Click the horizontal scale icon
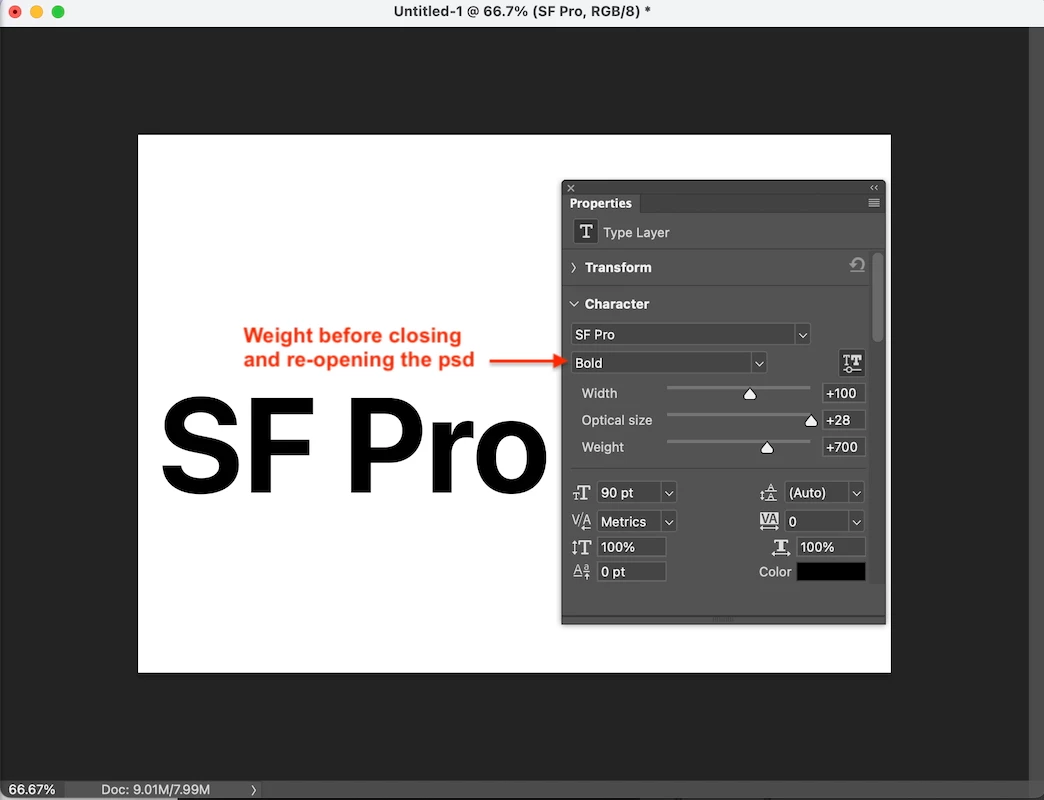 [780, 547]
